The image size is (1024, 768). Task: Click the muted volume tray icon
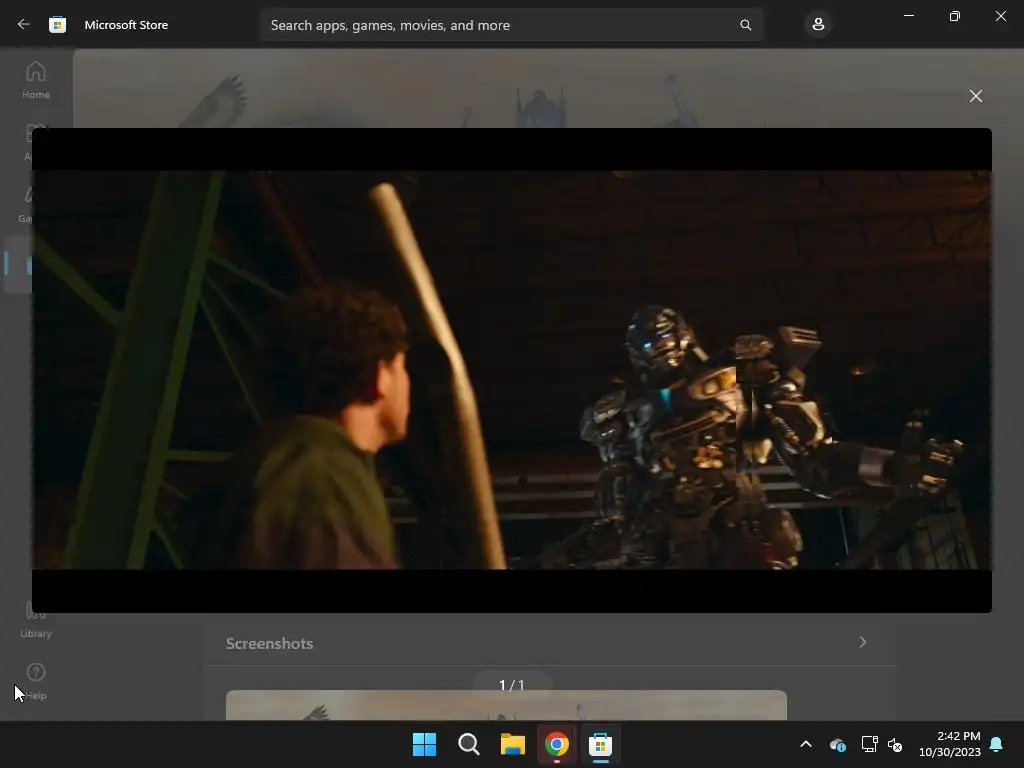(x=895, y=744)
